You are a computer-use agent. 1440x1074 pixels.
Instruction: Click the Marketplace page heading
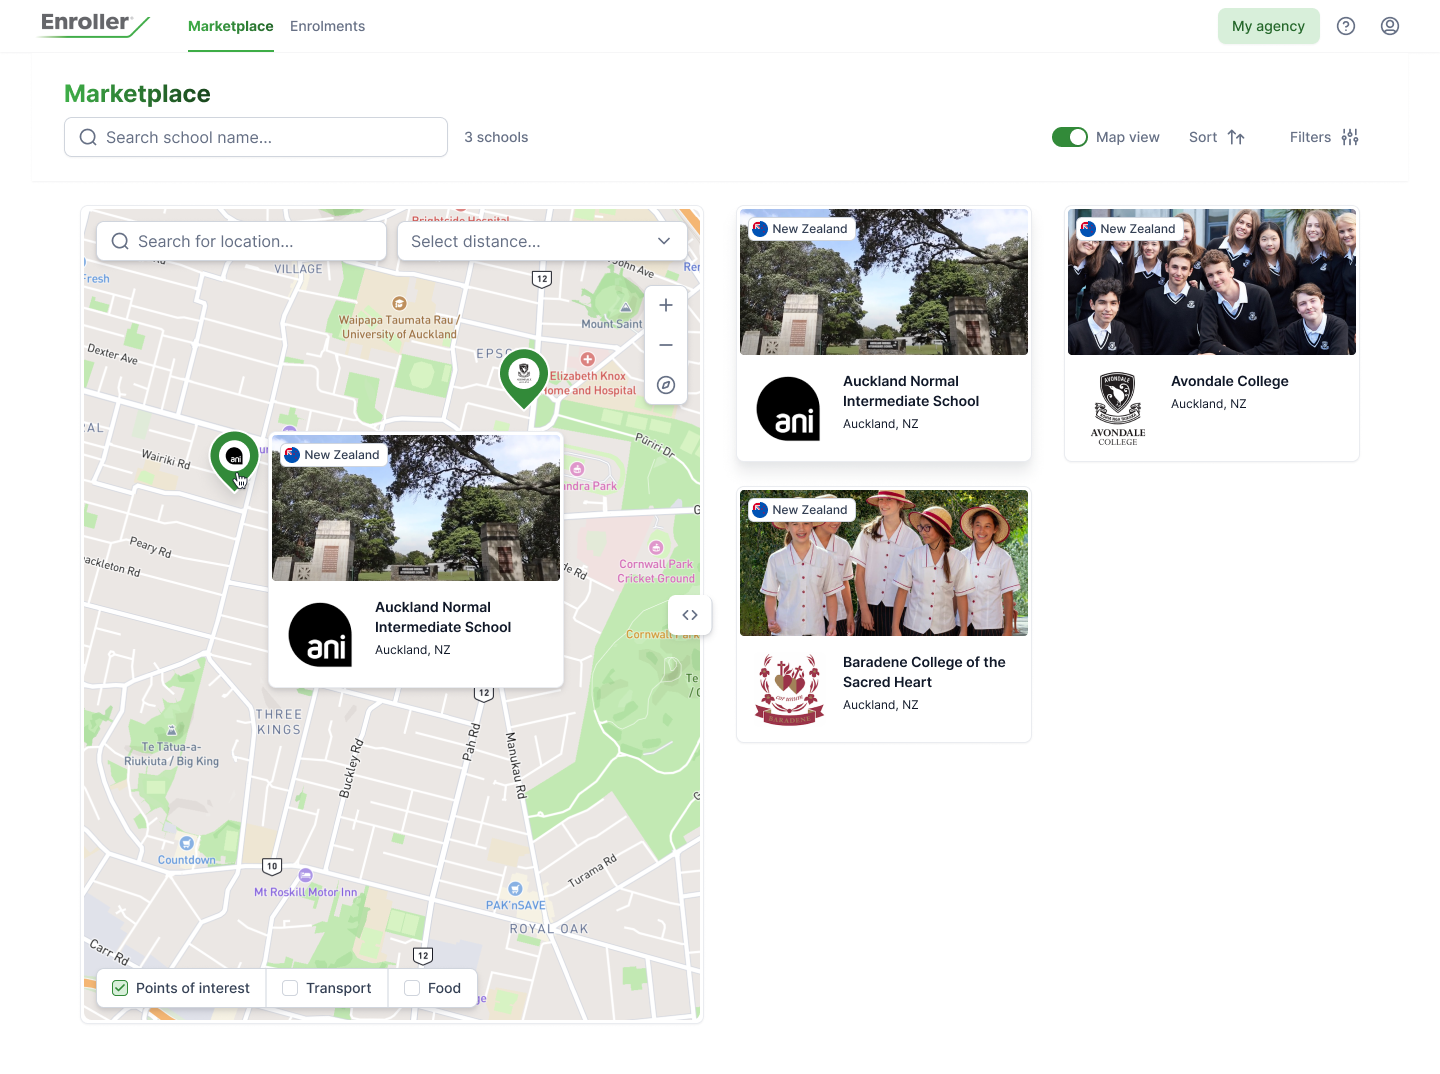tap(137, 94)
